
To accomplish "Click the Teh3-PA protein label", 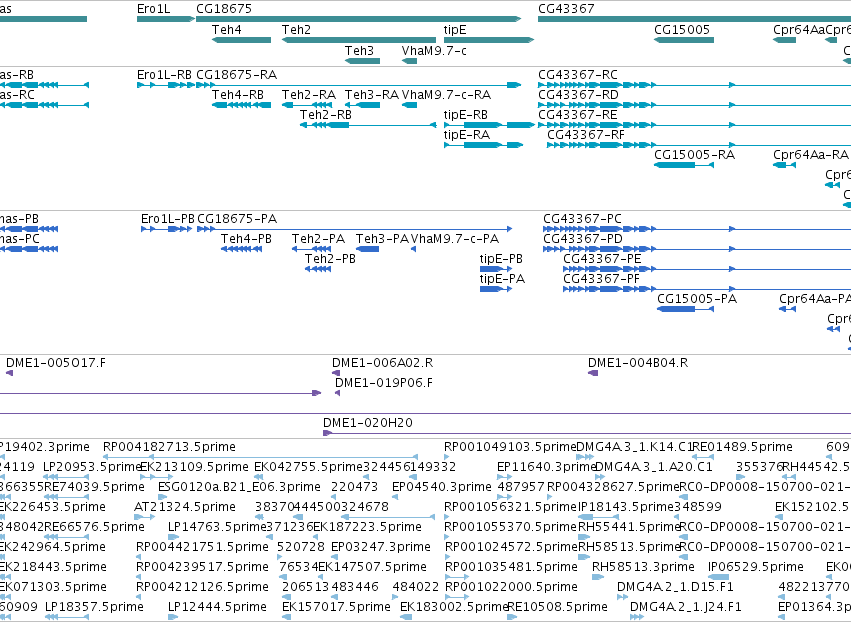I will pos(382,239).
